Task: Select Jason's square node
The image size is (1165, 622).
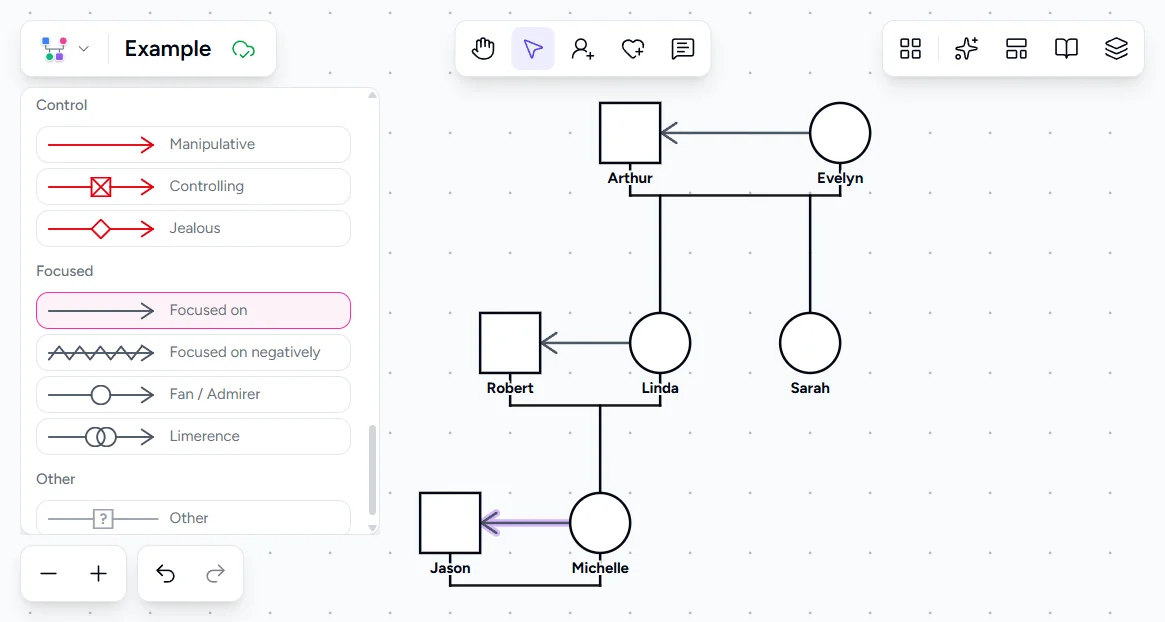Action: [450, 523]
